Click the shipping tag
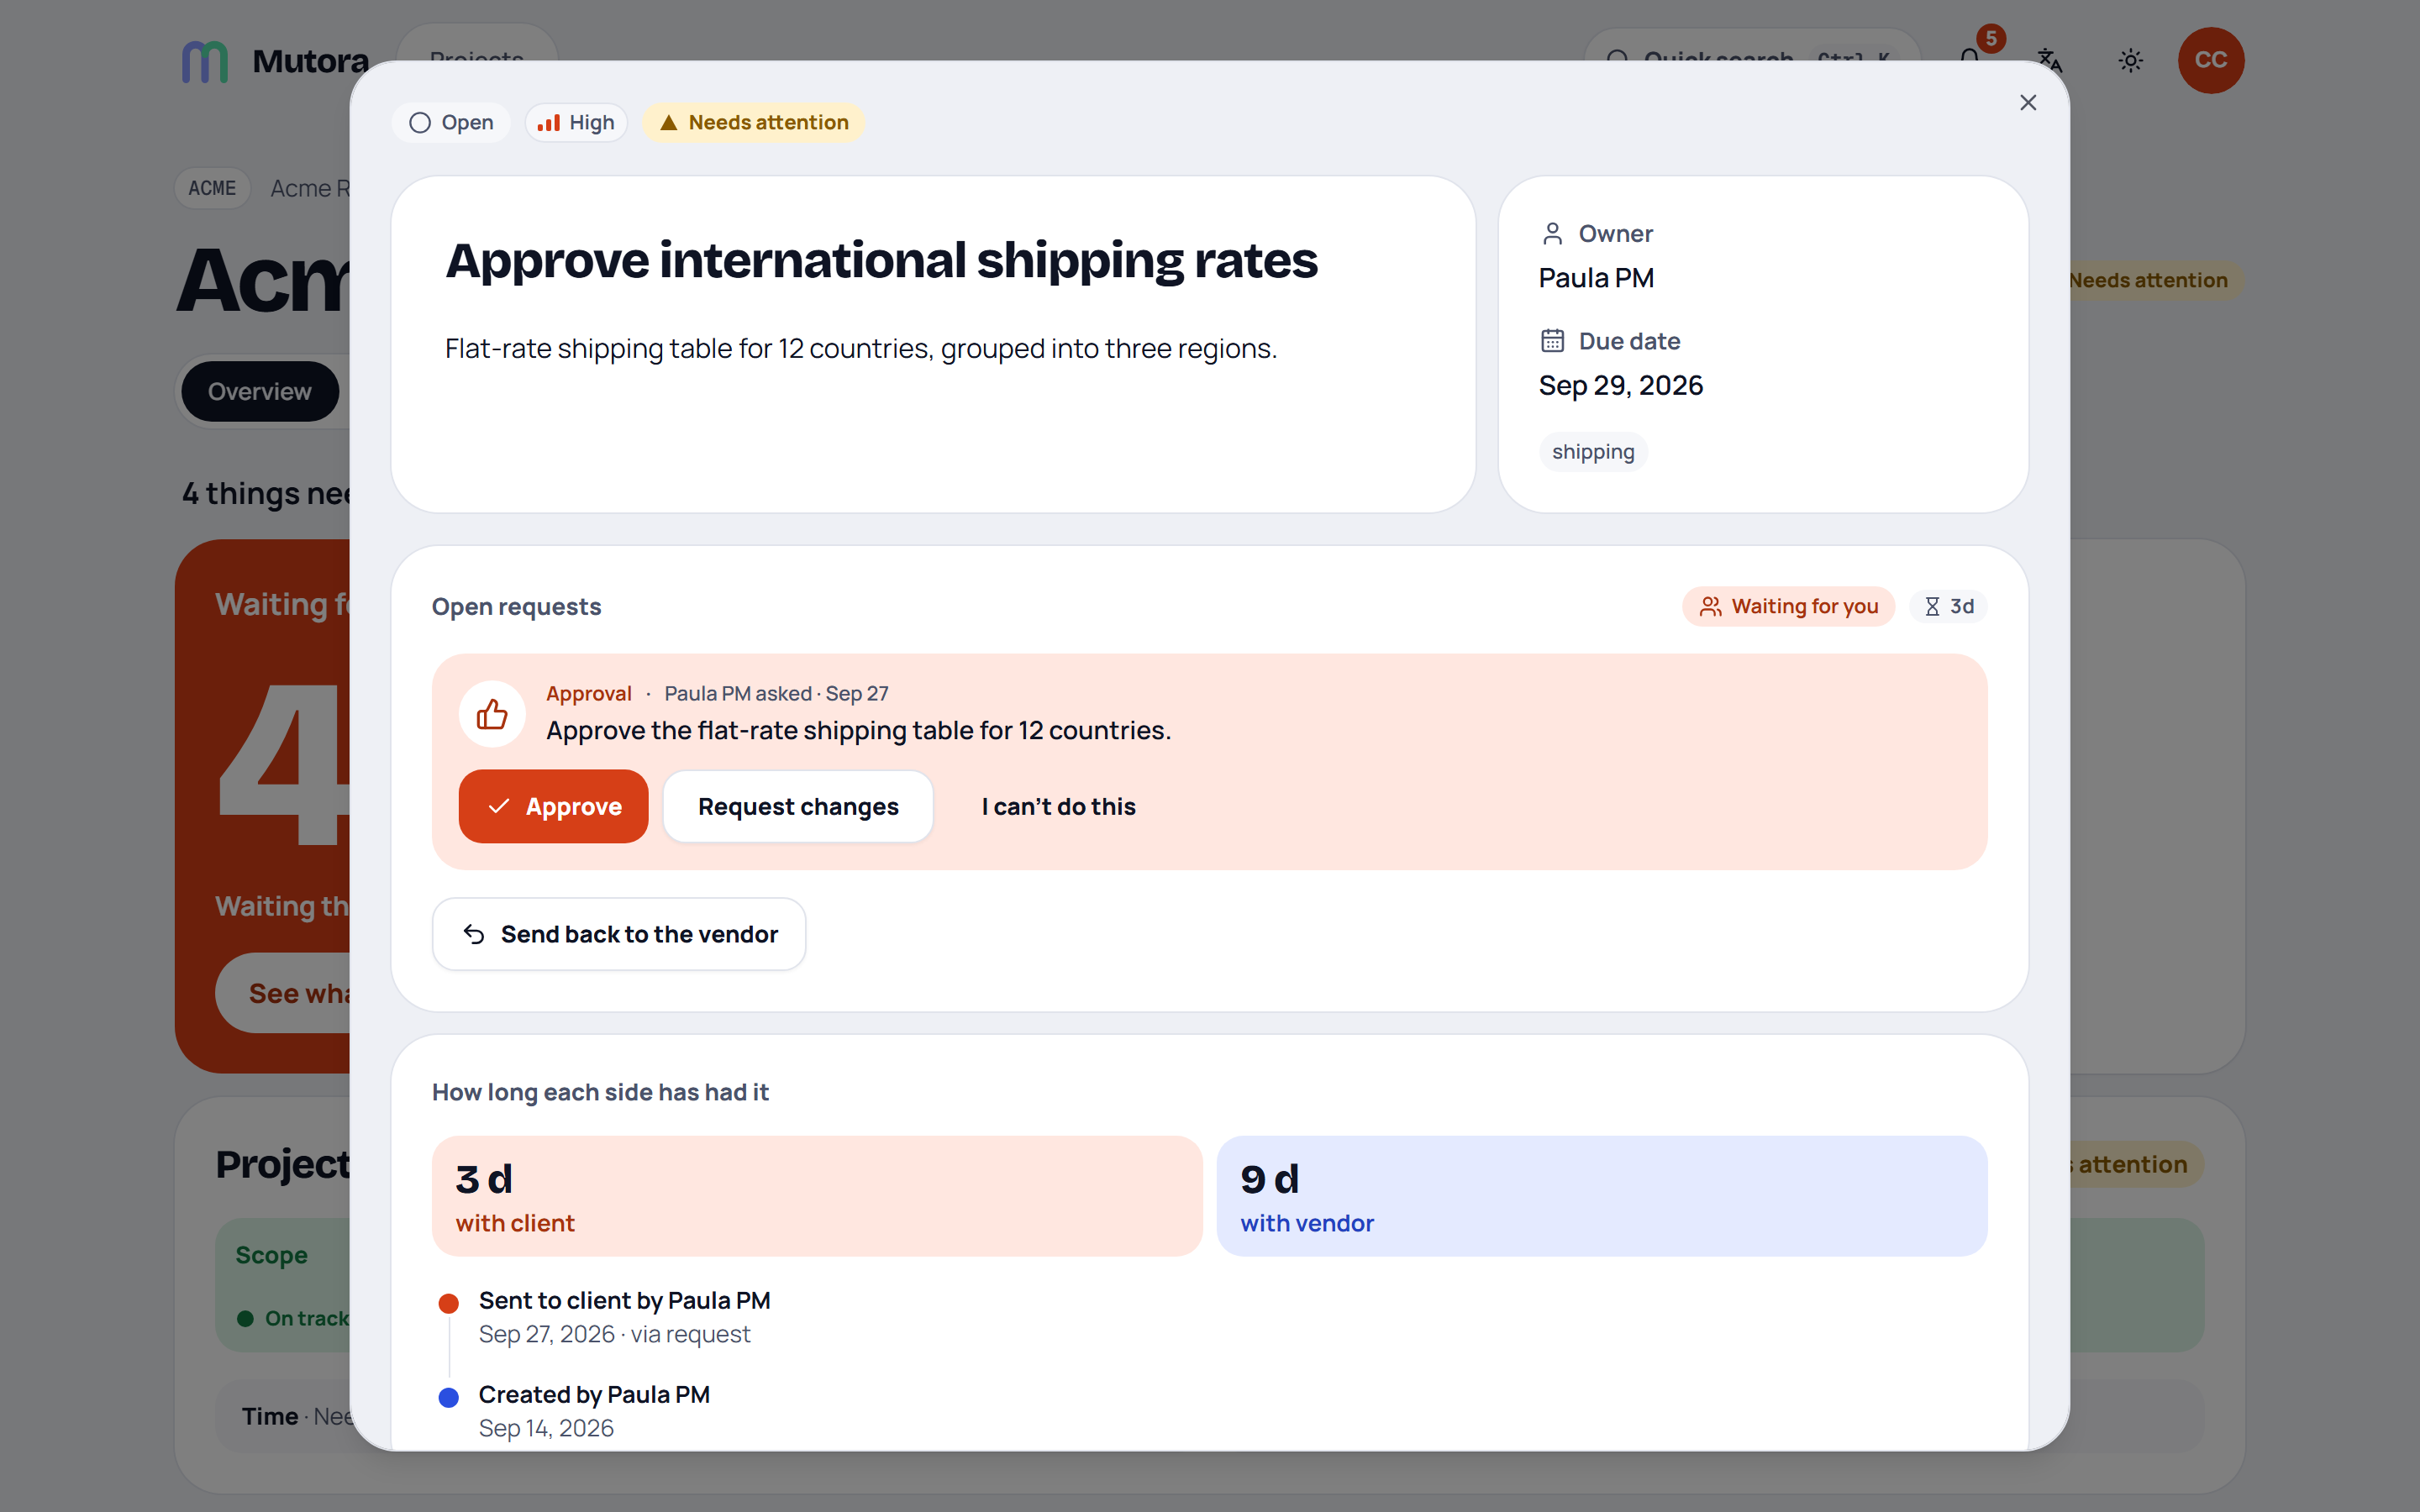This screenshot has height=1512, width=2420. pos(1593,452)
